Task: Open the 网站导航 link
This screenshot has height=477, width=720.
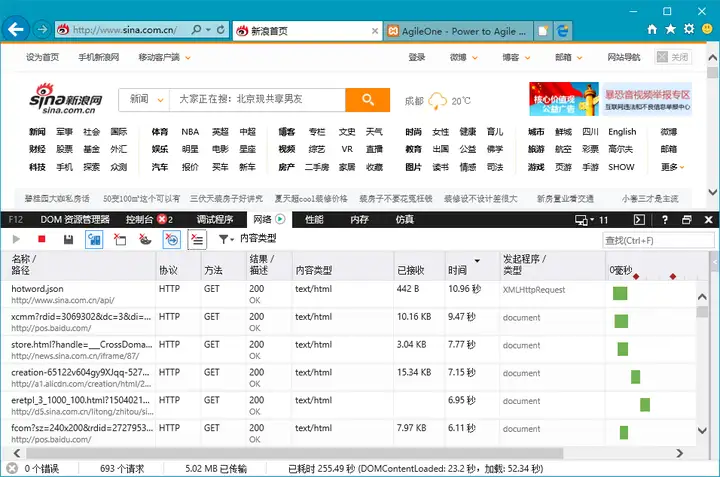Action: pos(624,57)
